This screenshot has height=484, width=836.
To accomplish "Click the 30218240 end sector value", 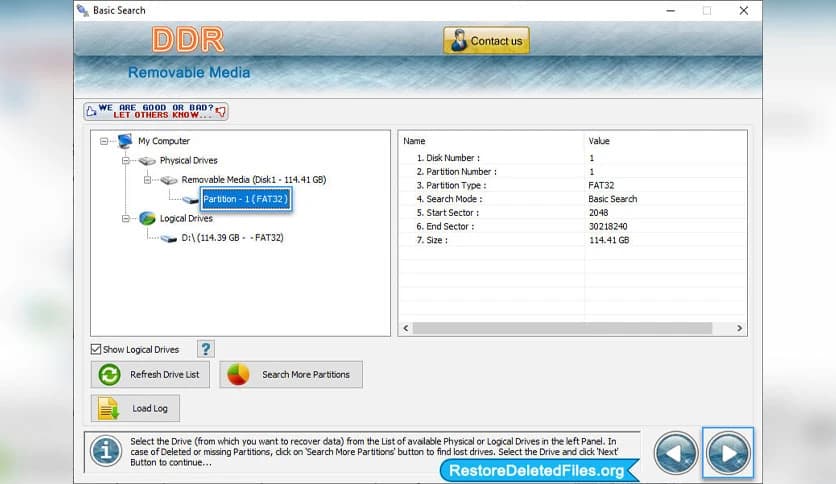I will click(608, 227).
